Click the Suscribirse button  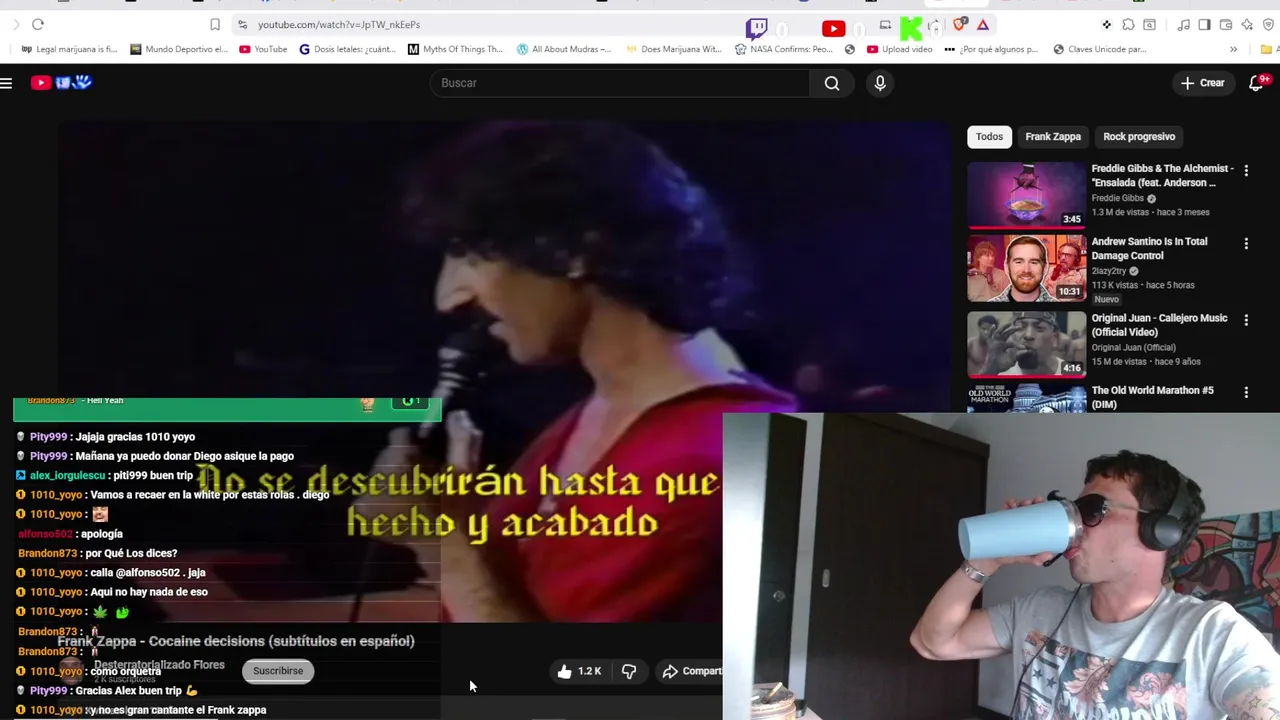pyautogui.click(x=278, y=671)
